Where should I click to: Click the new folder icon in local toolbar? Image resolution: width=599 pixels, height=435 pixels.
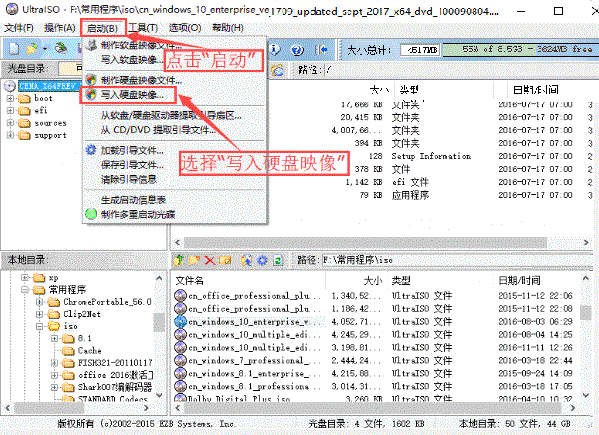194,260
